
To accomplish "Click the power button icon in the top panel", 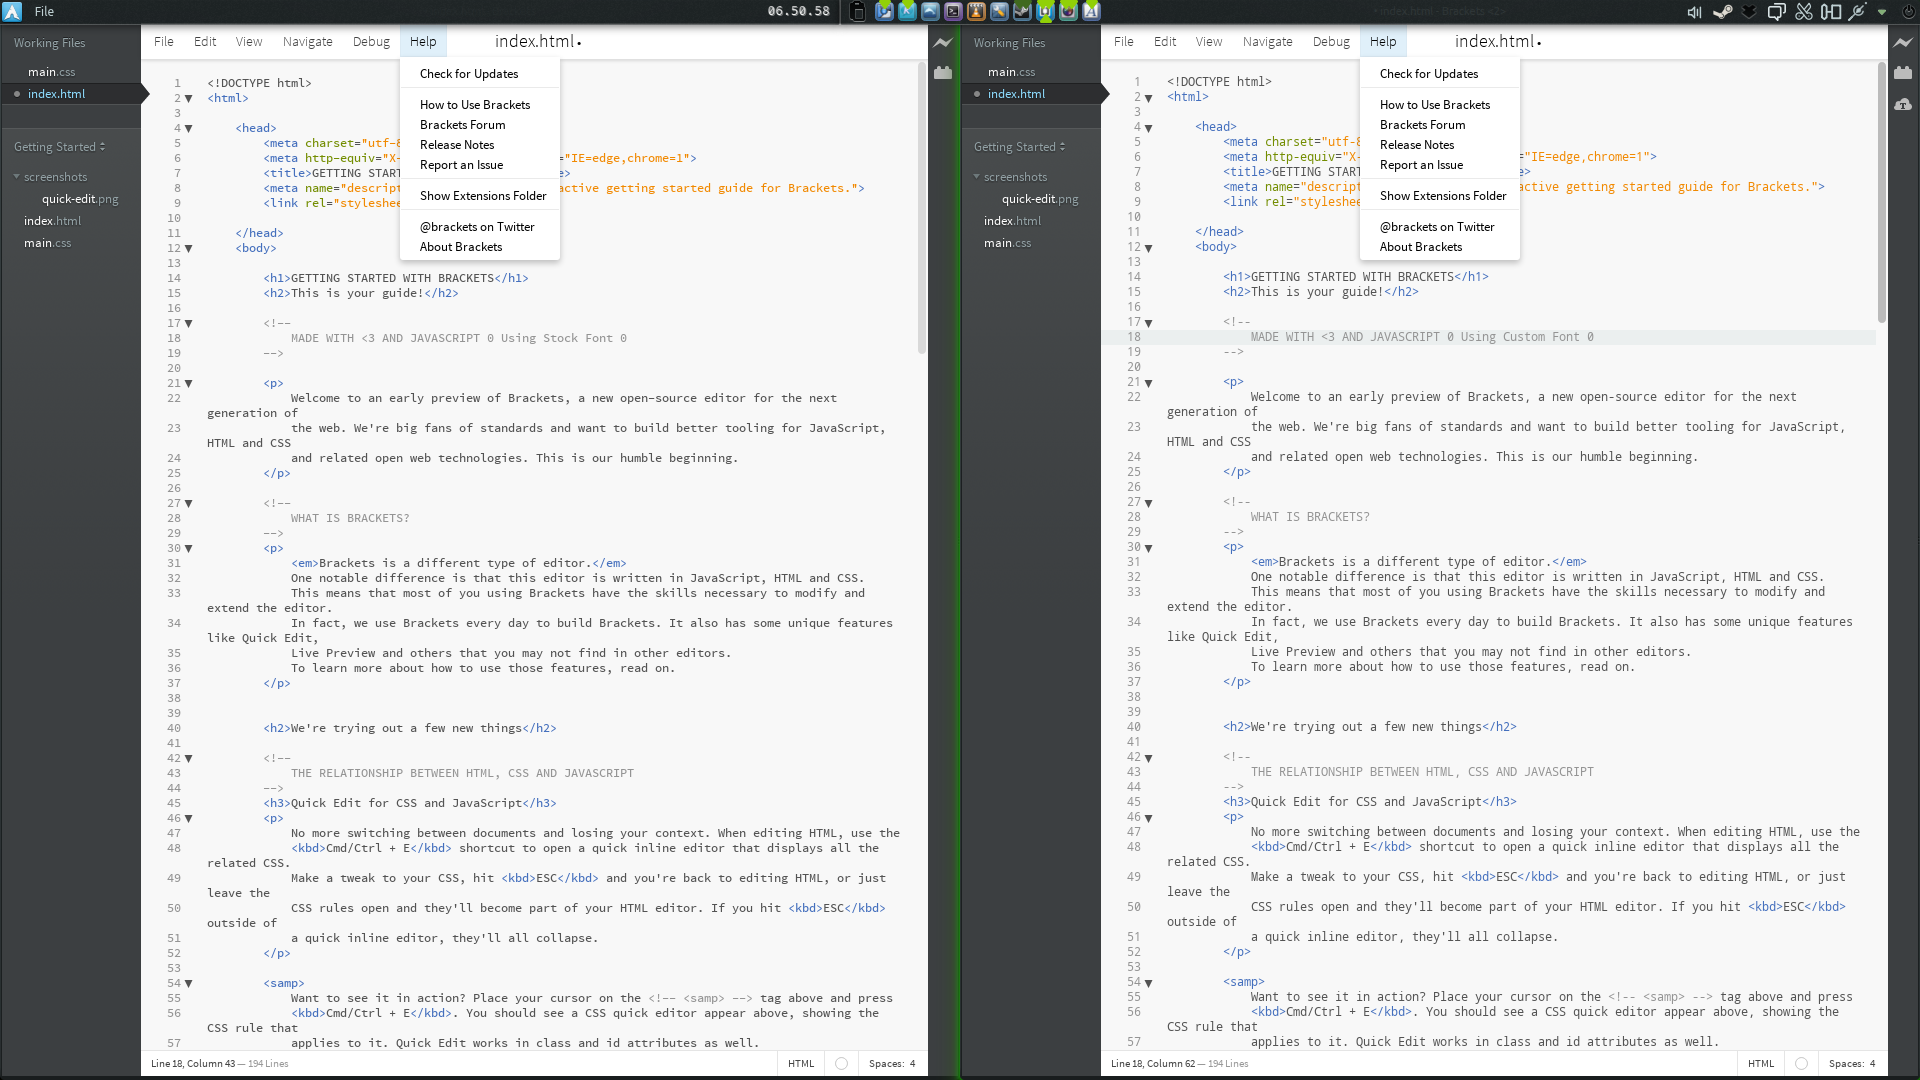I will click(1908, 12).
